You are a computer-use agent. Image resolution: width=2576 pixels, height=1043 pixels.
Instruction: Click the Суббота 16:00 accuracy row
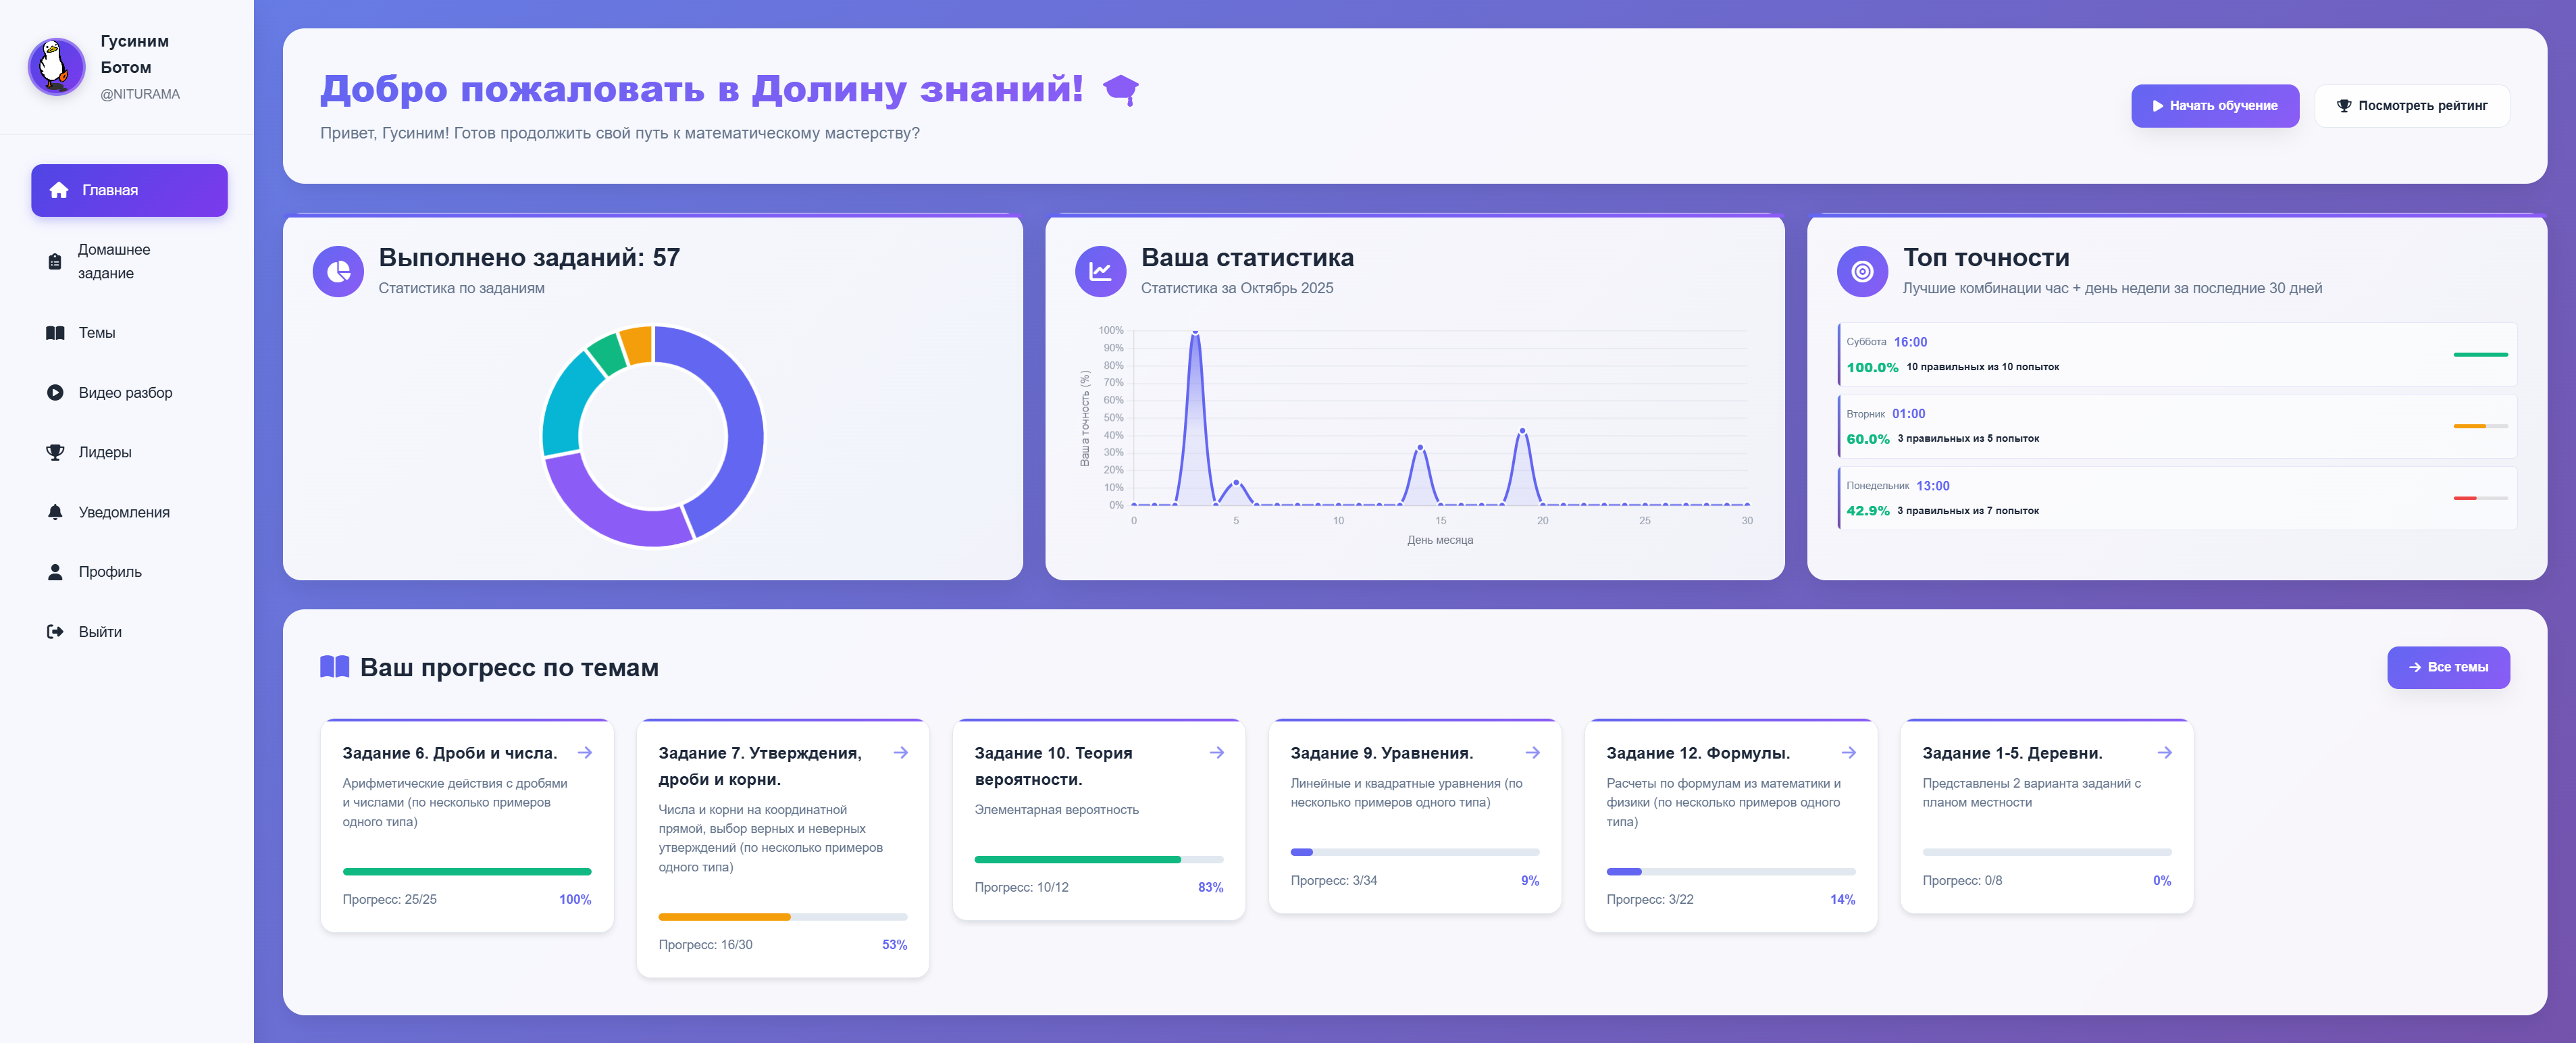(x=2177, y=355)
